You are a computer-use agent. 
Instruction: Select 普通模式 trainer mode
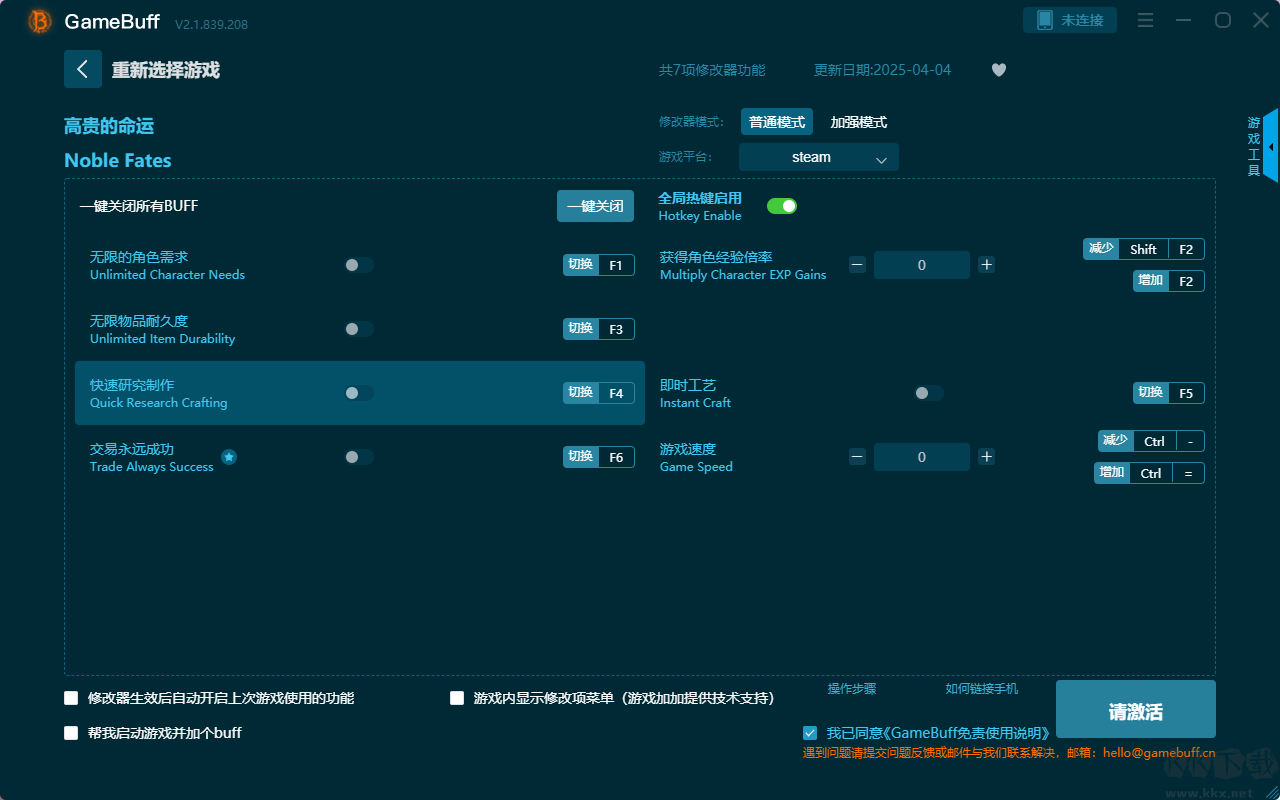777,122
